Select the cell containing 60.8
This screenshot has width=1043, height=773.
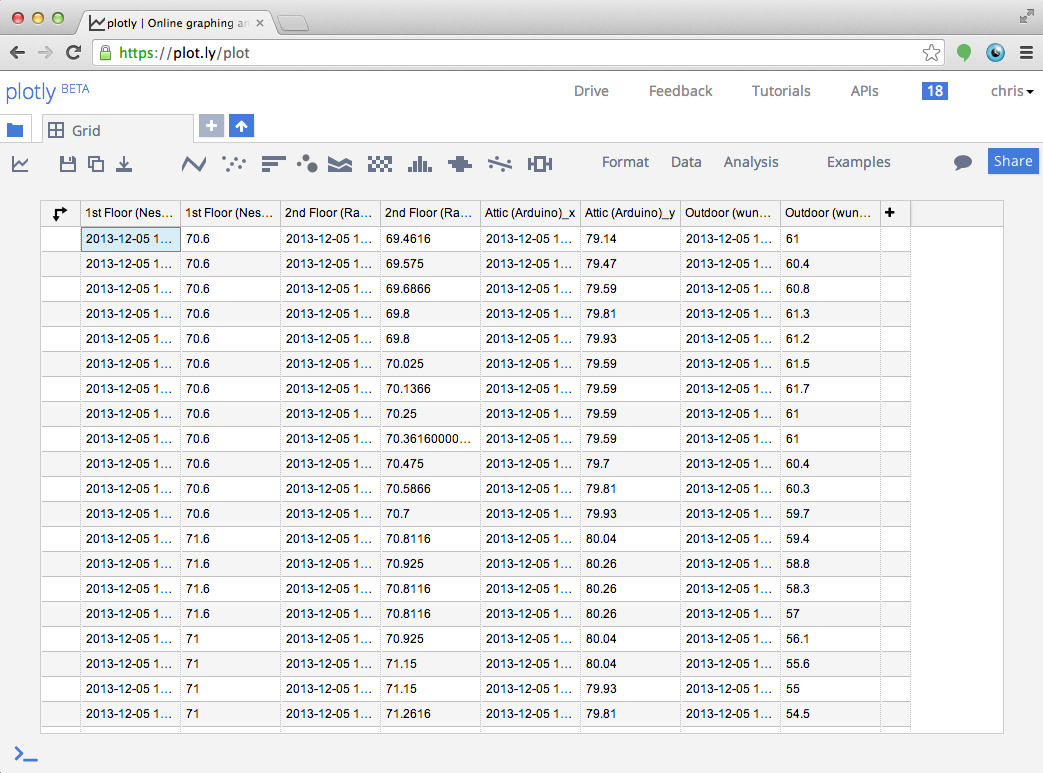click(830, 289)
